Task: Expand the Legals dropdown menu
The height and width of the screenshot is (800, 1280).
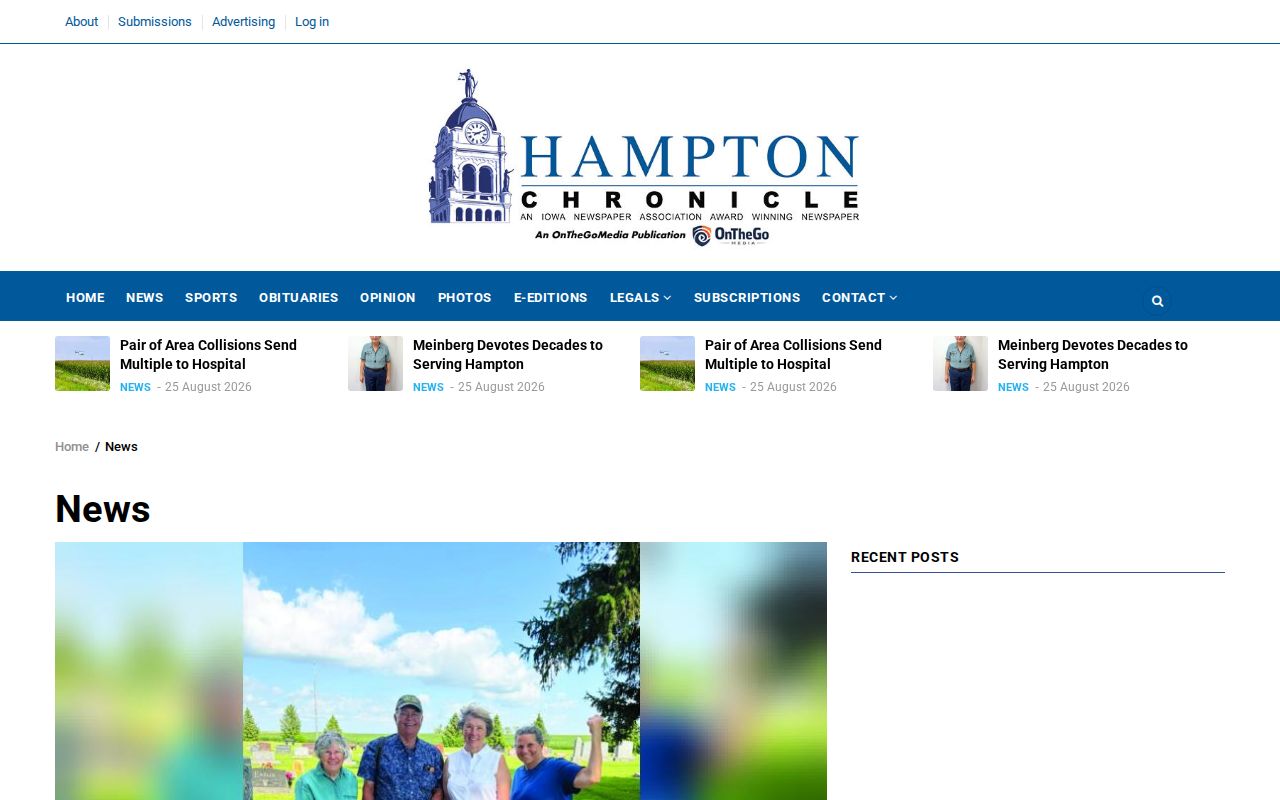Action: 640,297
